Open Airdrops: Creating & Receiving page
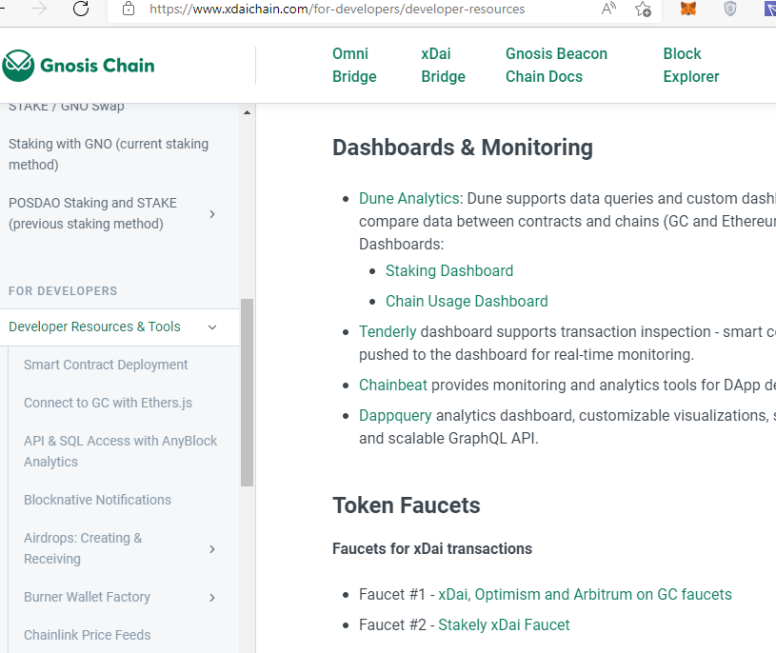The height and width of the screenshot is (653, 776). coord(83,549)
